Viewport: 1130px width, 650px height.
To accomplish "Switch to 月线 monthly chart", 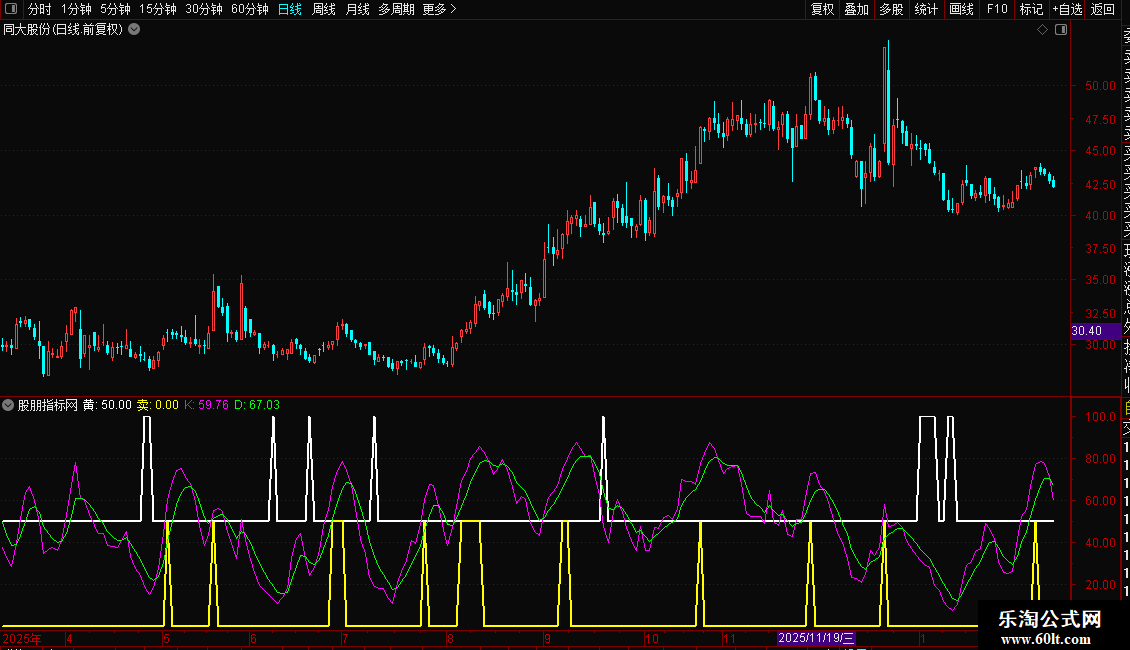I will tap(357, 9).
